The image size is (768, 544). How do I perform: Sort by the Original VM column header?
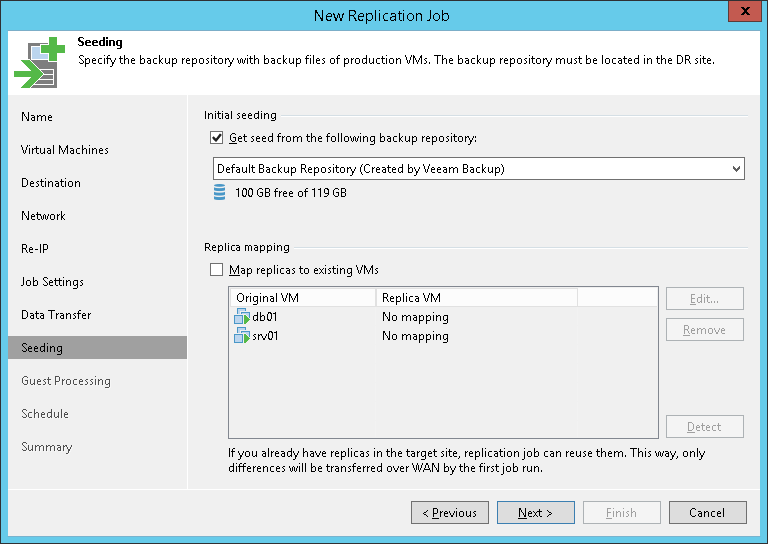302,298
